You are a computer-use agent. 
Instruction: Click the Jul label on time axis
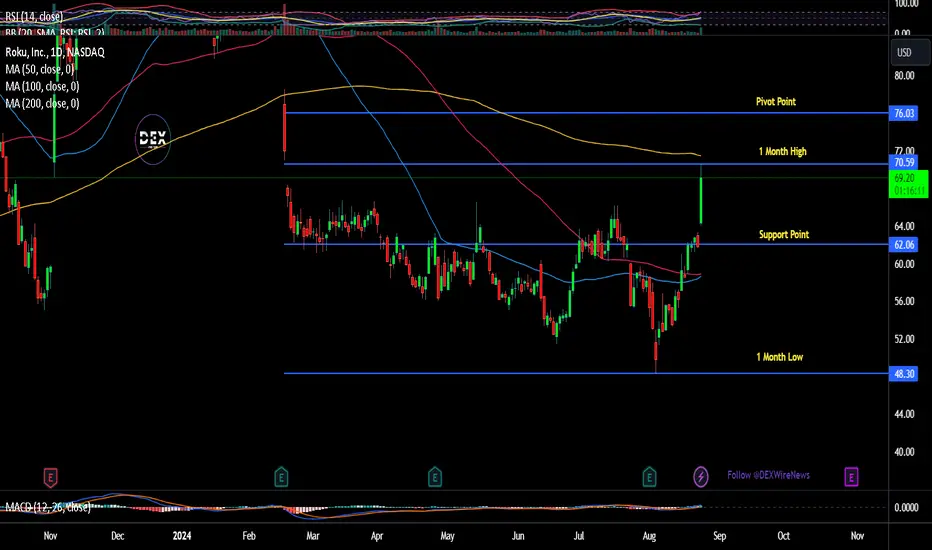[x=579, y=536]
